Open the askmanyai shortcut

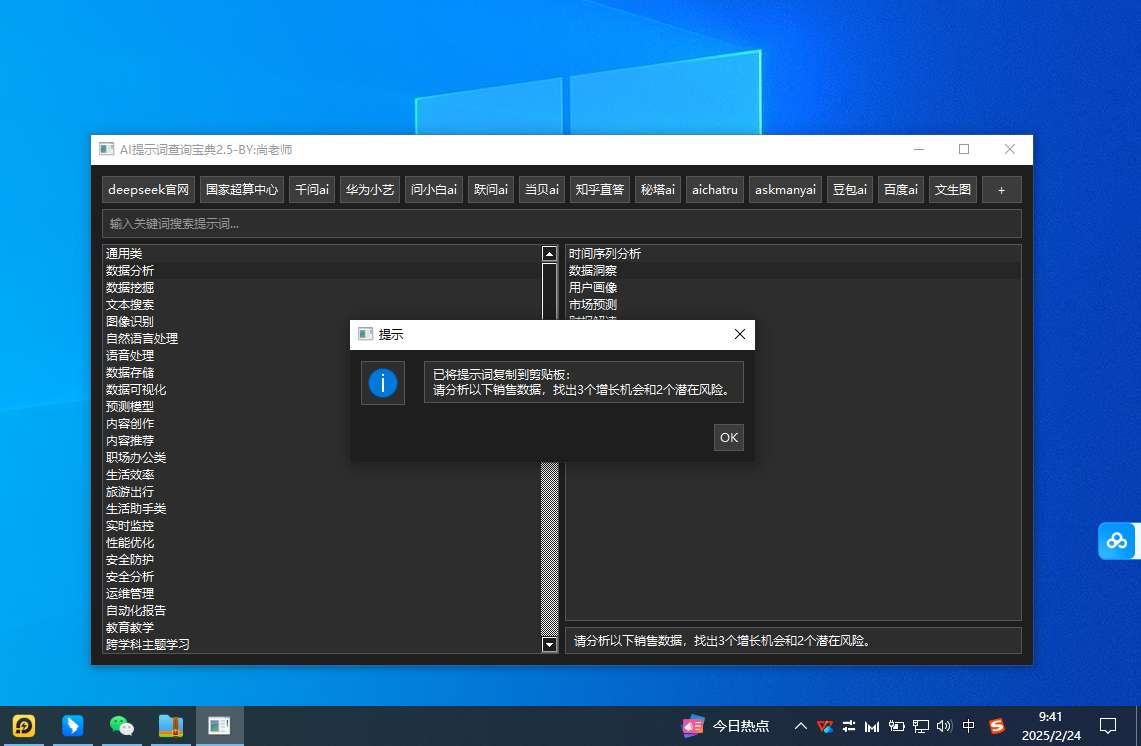pos(785,190)
